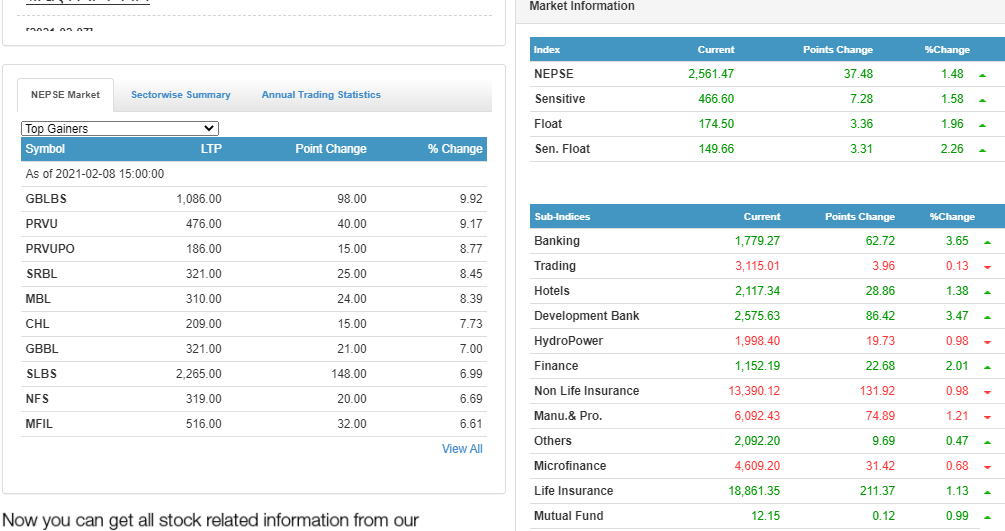Click the Microfinance sub-index name
The image size is (1005, 531).
click(x=570, y=466)
